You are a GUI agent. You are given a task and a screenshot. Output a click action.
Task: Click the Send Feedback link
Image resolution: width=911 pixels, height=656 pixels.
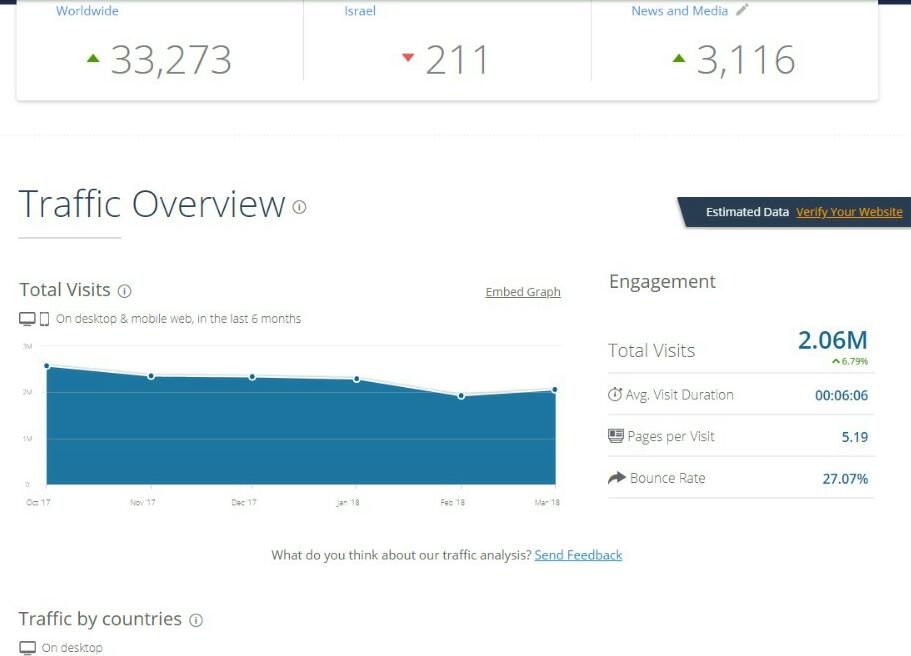point(578,555)
